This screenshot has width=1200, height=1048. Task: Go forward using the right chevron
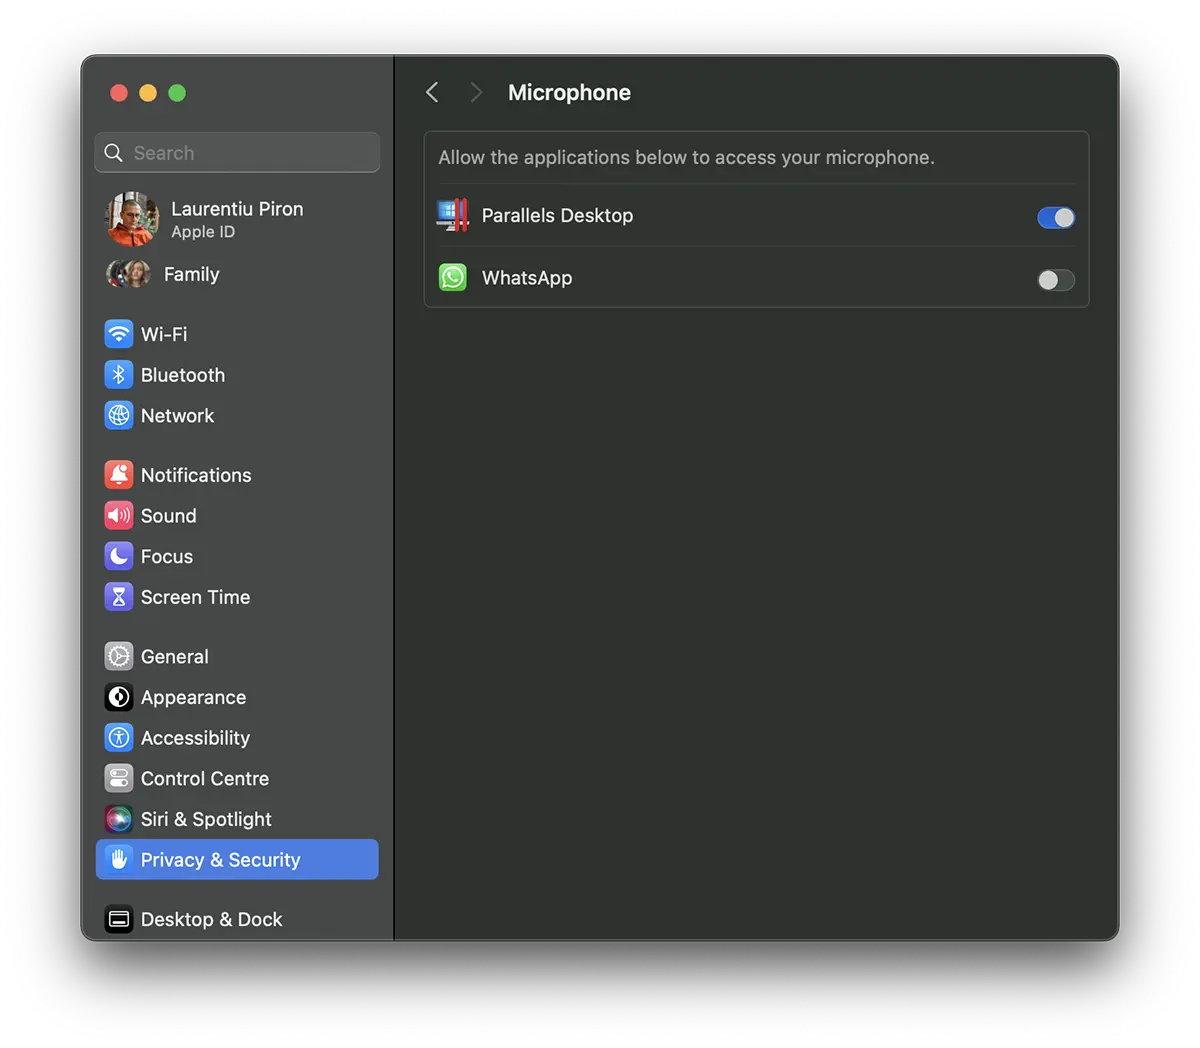tap(476, 93)
